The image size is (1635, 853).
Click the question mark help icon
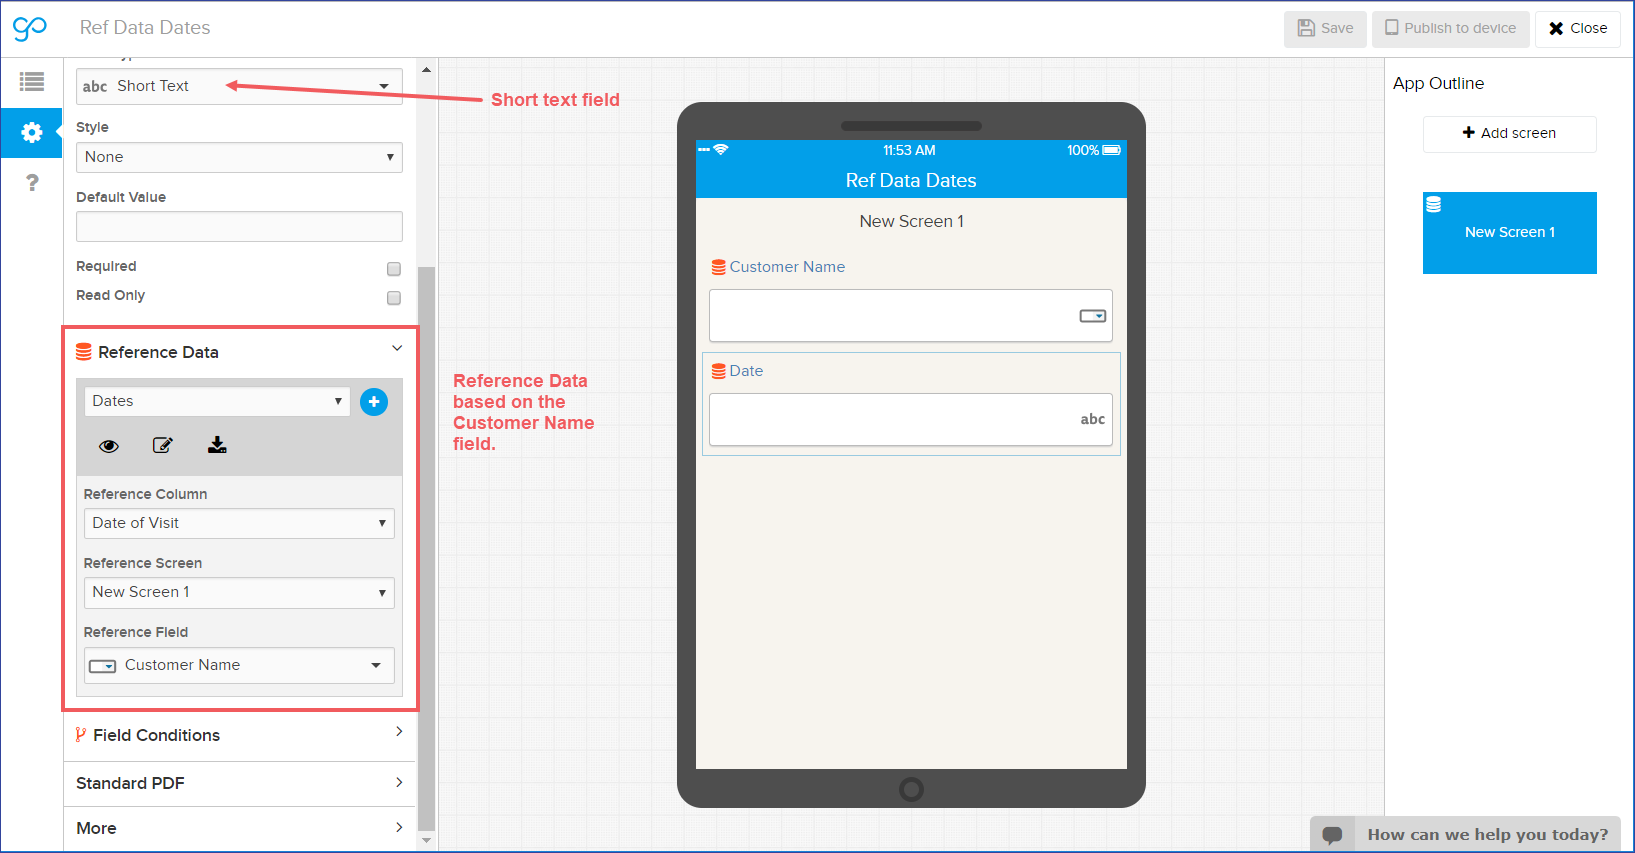(x=32, y=183)
